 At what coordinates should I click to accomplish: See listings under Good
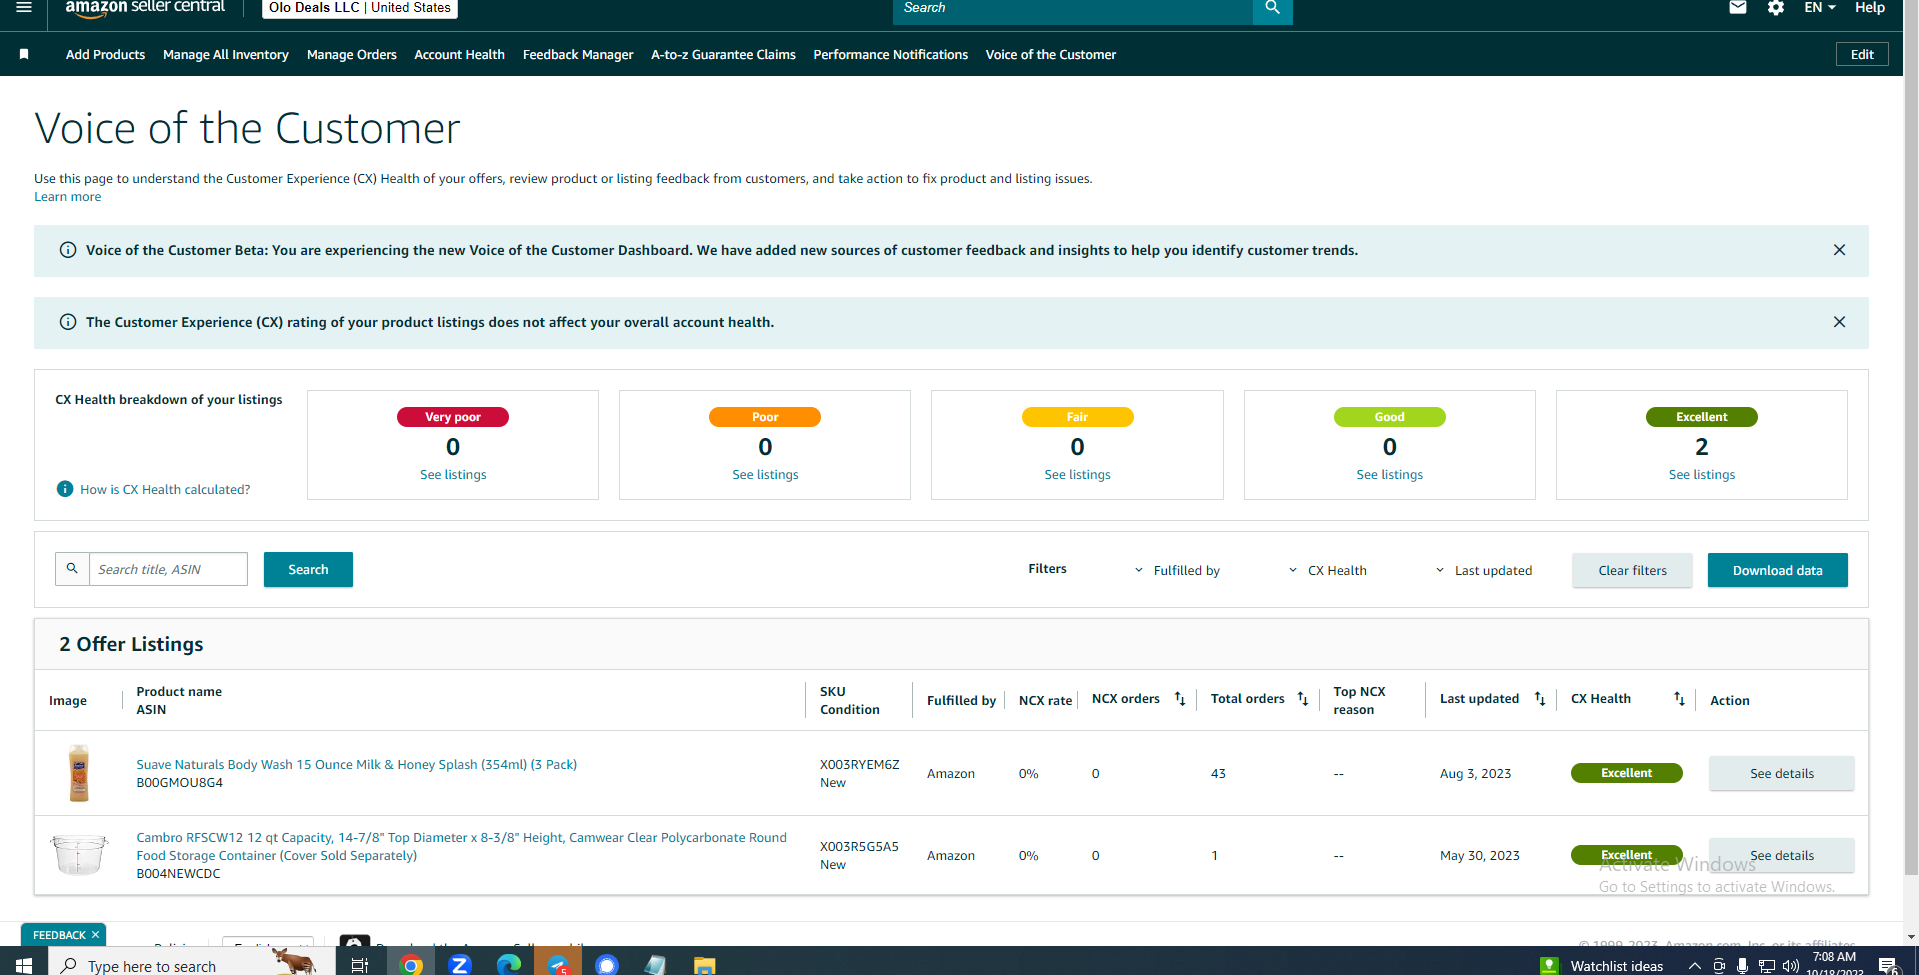[1389, 475]
